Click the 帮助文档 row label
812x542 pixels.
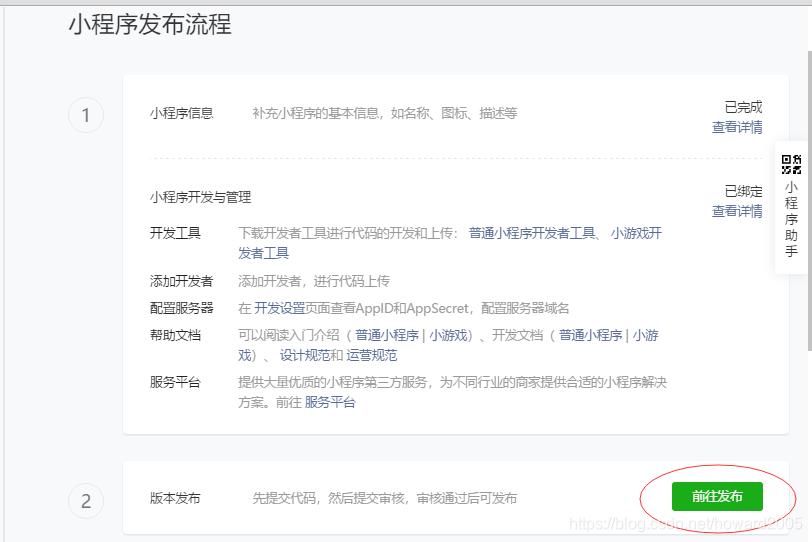[x=175, y=335]
